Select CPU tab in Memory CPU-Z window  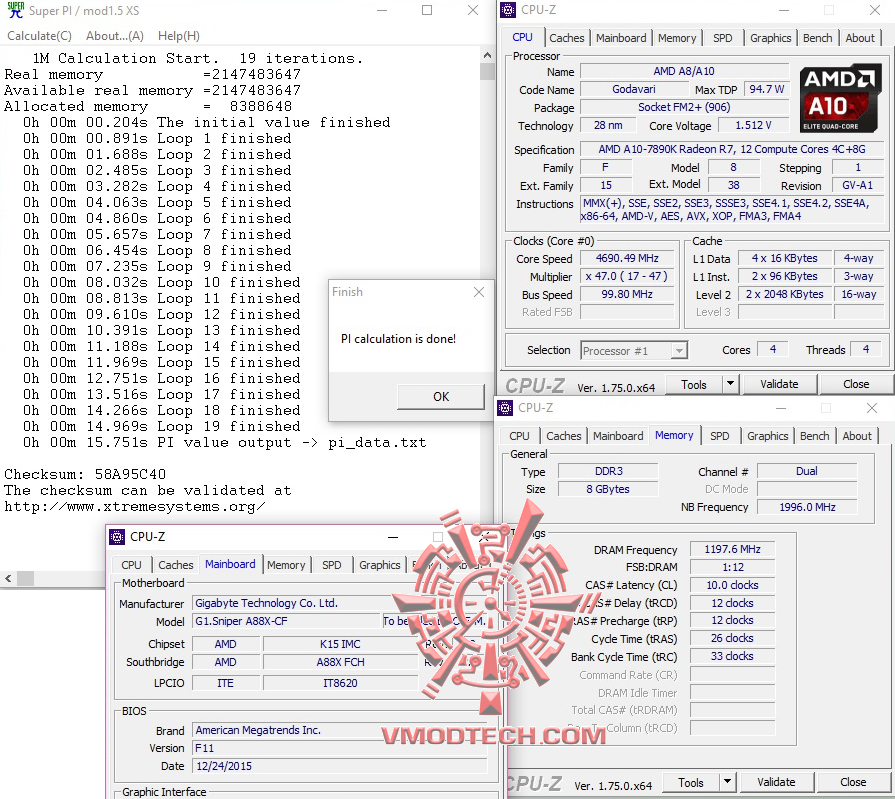pos(519,436)
